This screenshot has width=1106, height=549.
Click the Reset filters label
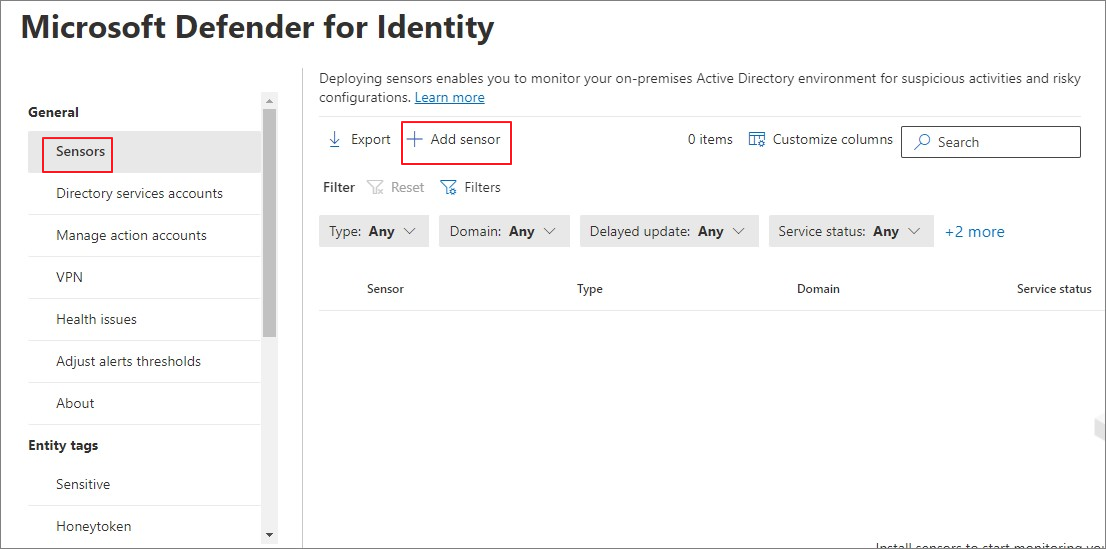(x=408, y=188)
